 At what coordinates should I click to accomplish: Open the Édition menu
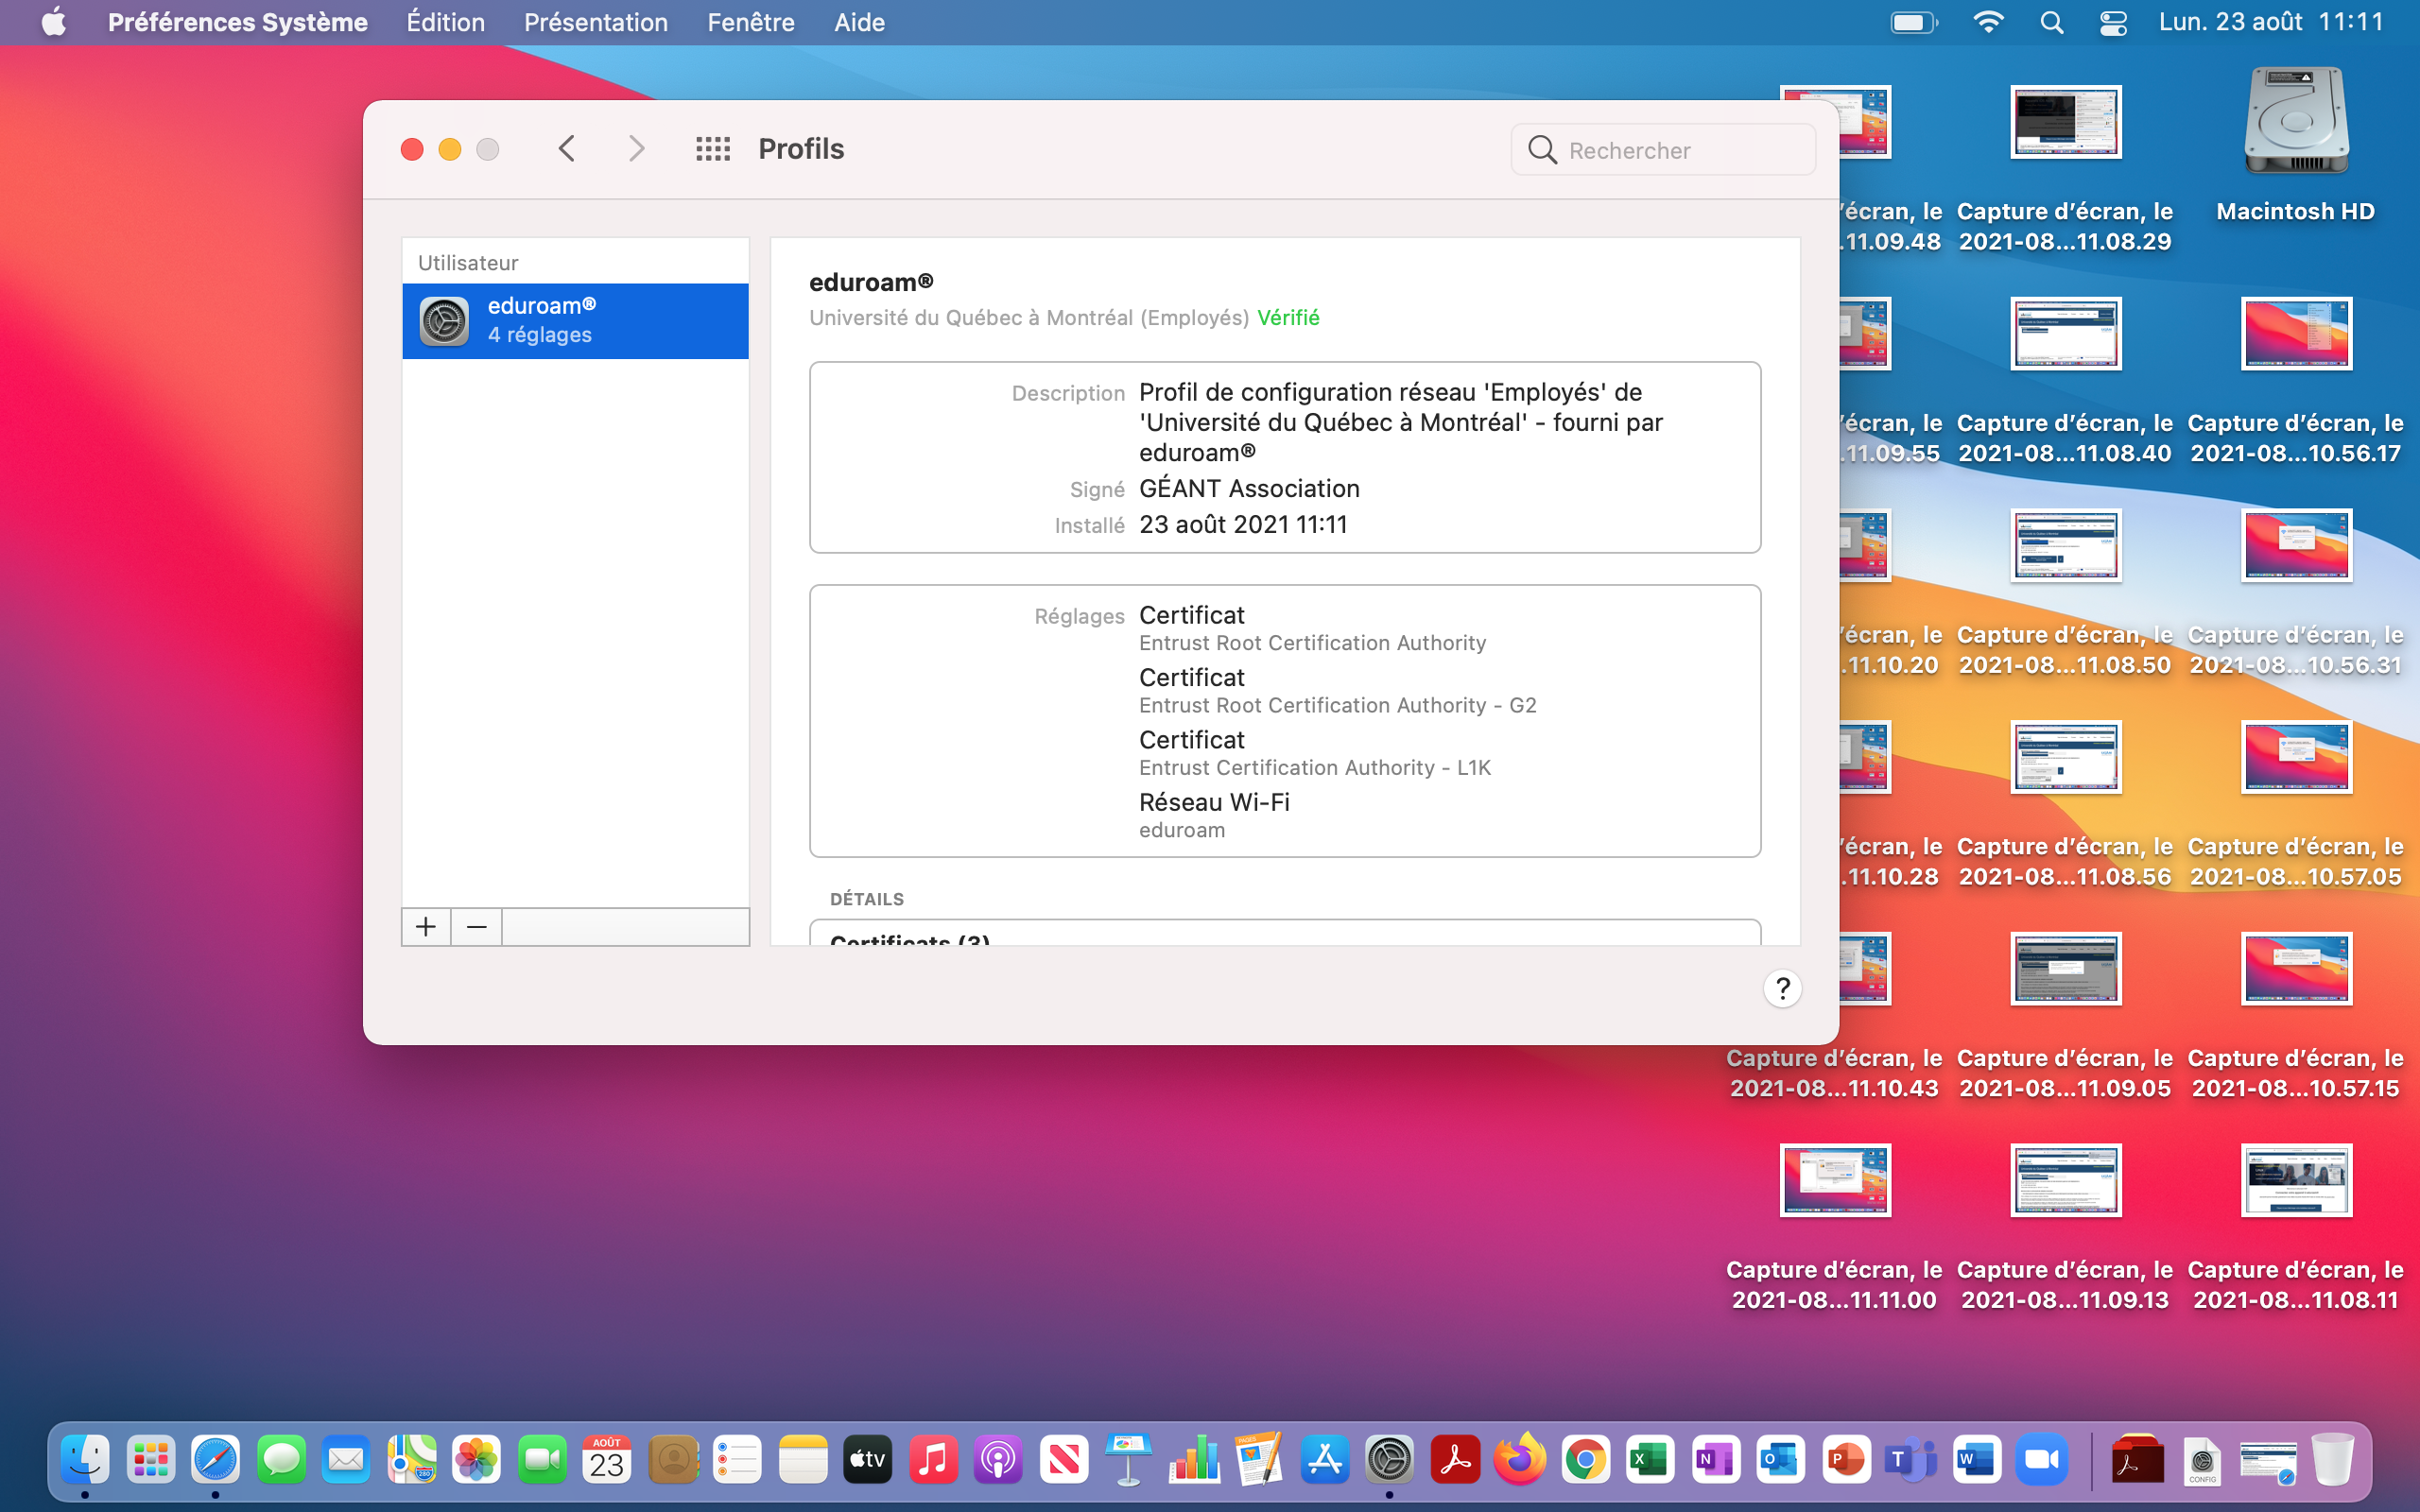click(x=445, y=22)
